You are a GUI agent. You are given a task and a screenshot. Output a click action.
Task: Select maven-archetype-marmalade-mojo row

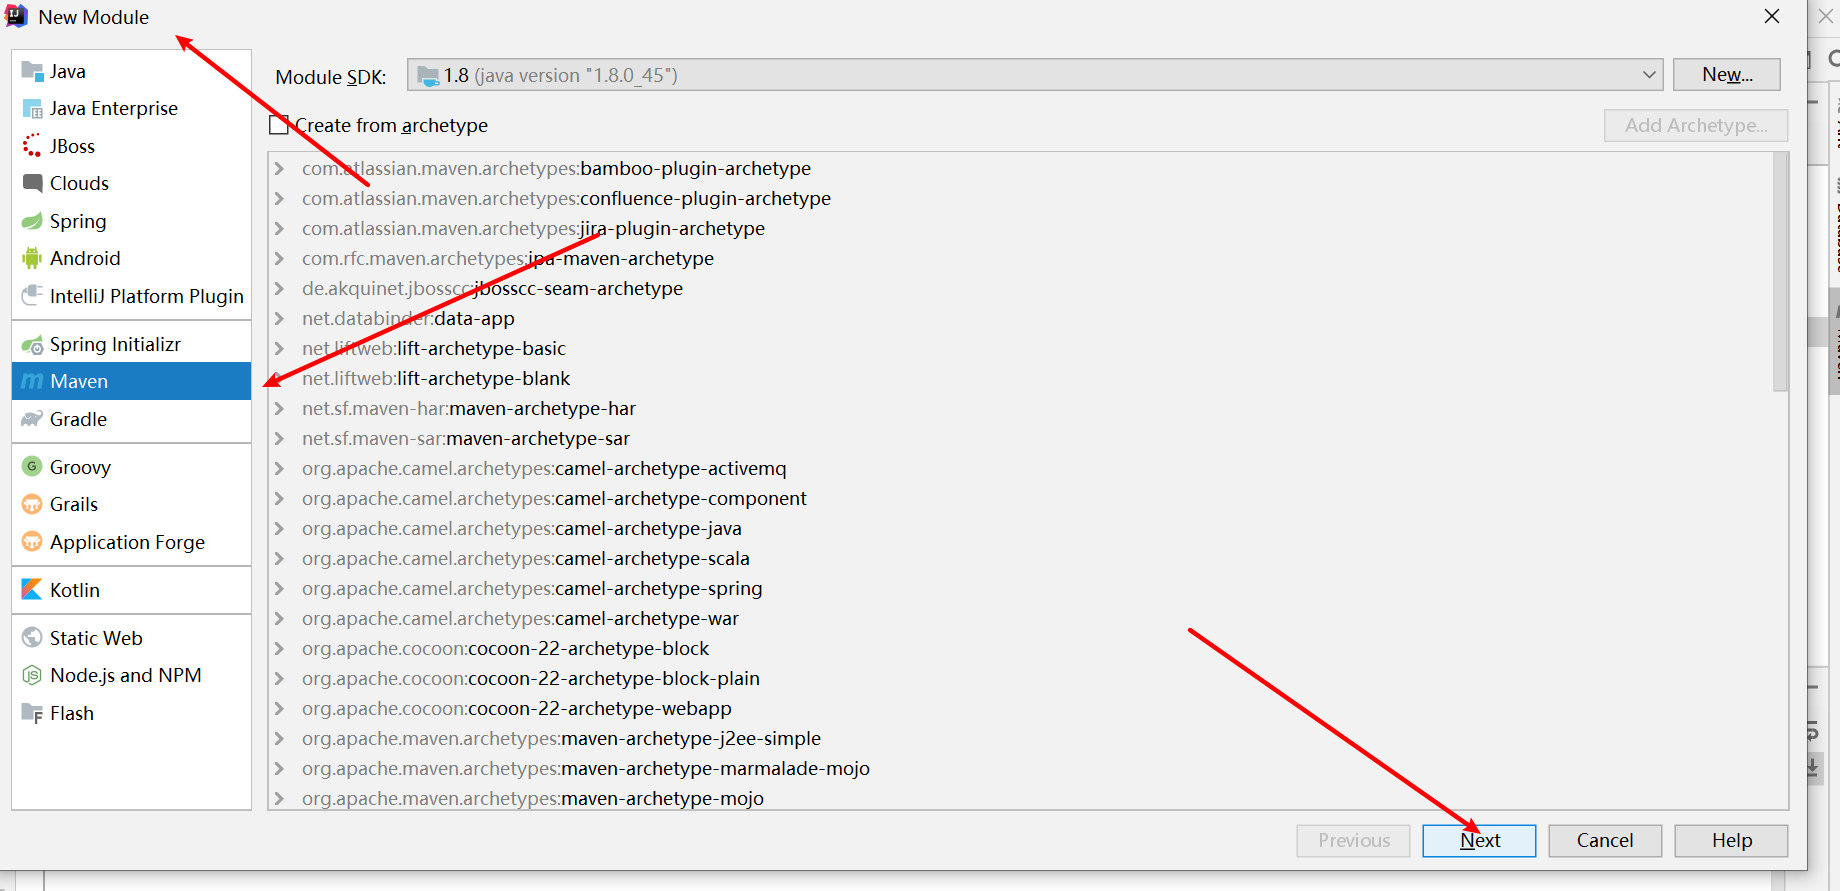[x=1020, y=768]
